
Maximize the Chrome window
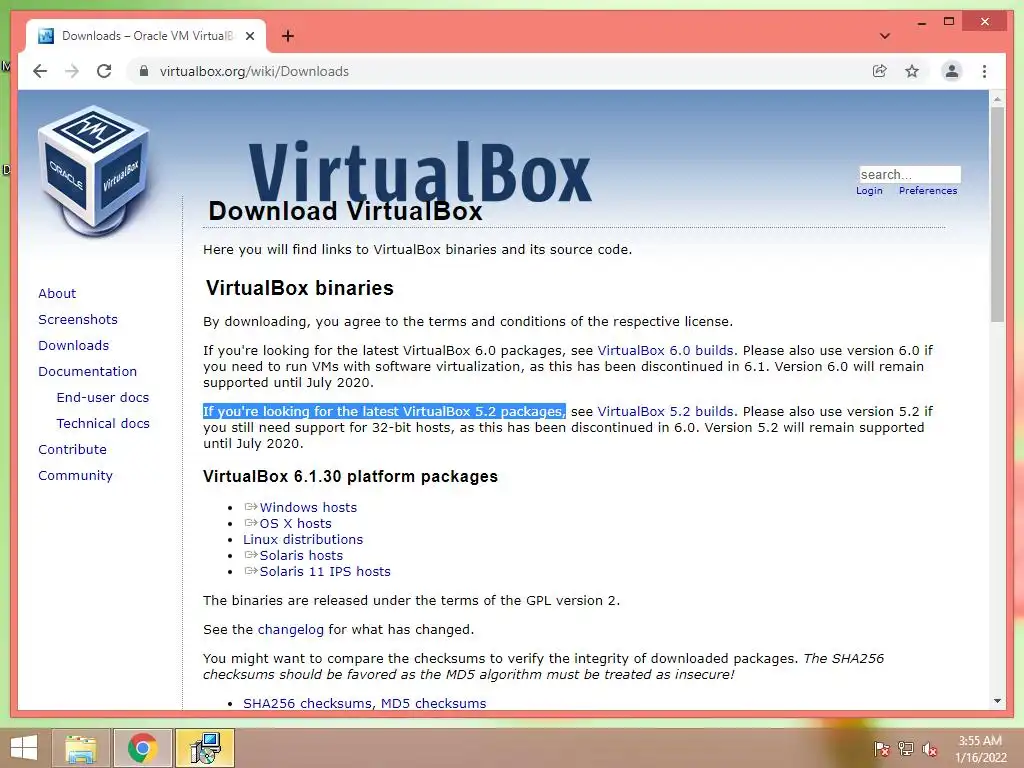(x=949, y=22)
